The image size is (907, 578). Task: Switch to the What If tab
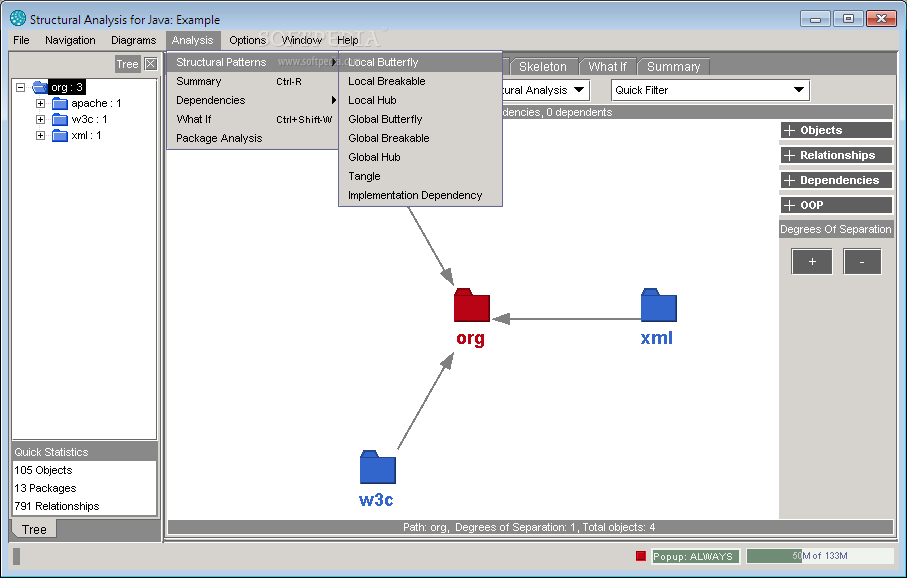[607, 67]
